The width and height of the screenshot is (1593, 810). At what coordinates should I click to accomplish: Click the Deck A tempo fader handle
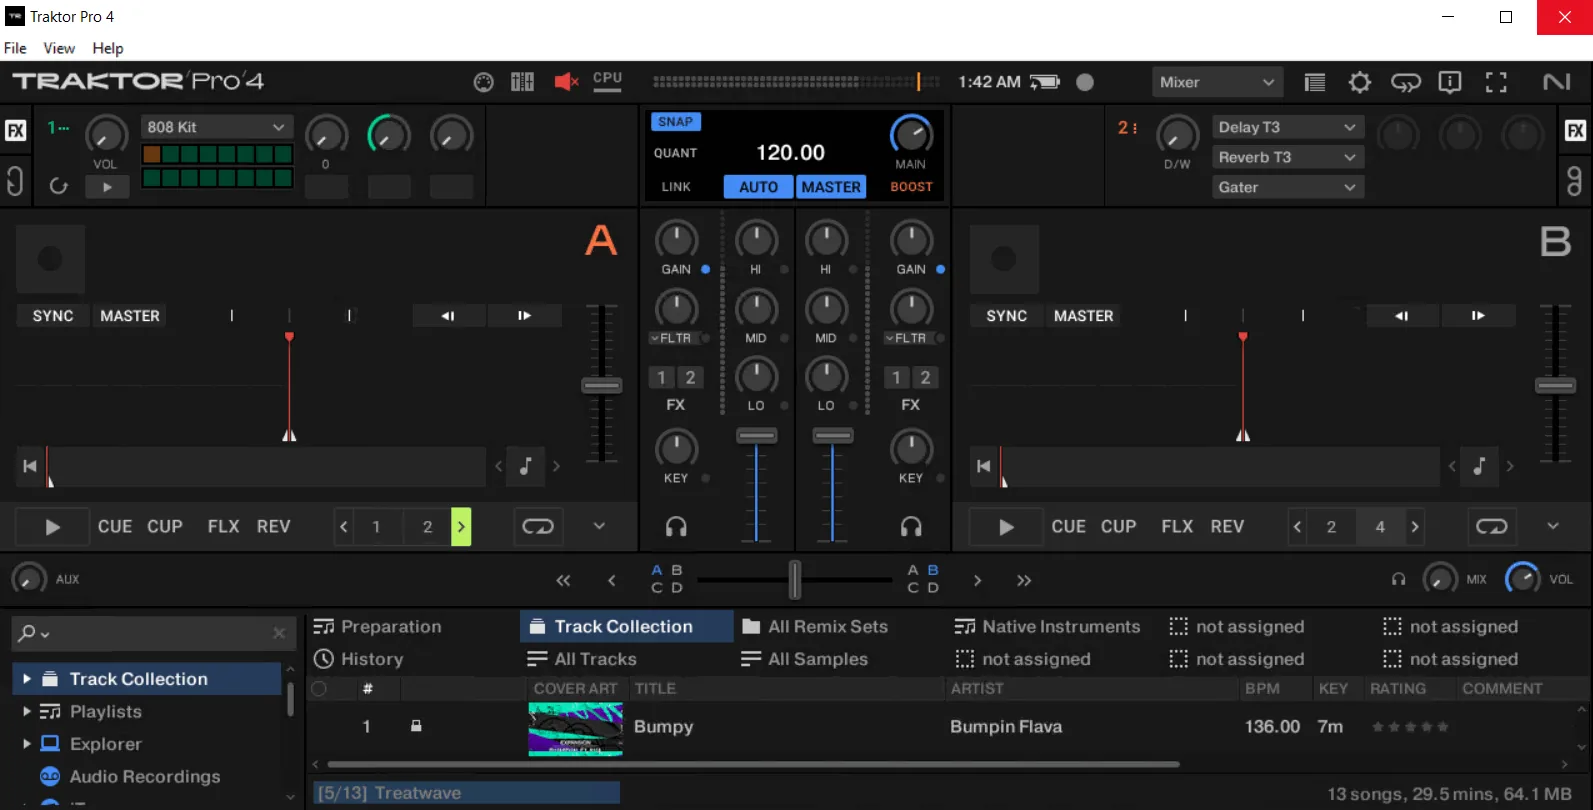coord(602,386)
